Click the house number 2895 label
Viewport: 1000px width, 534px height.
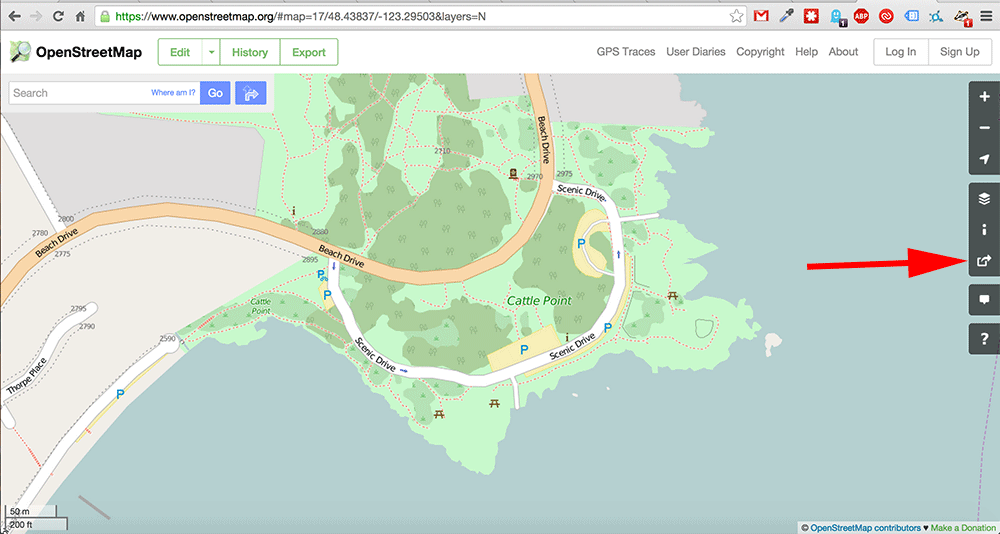click(310, 260)
